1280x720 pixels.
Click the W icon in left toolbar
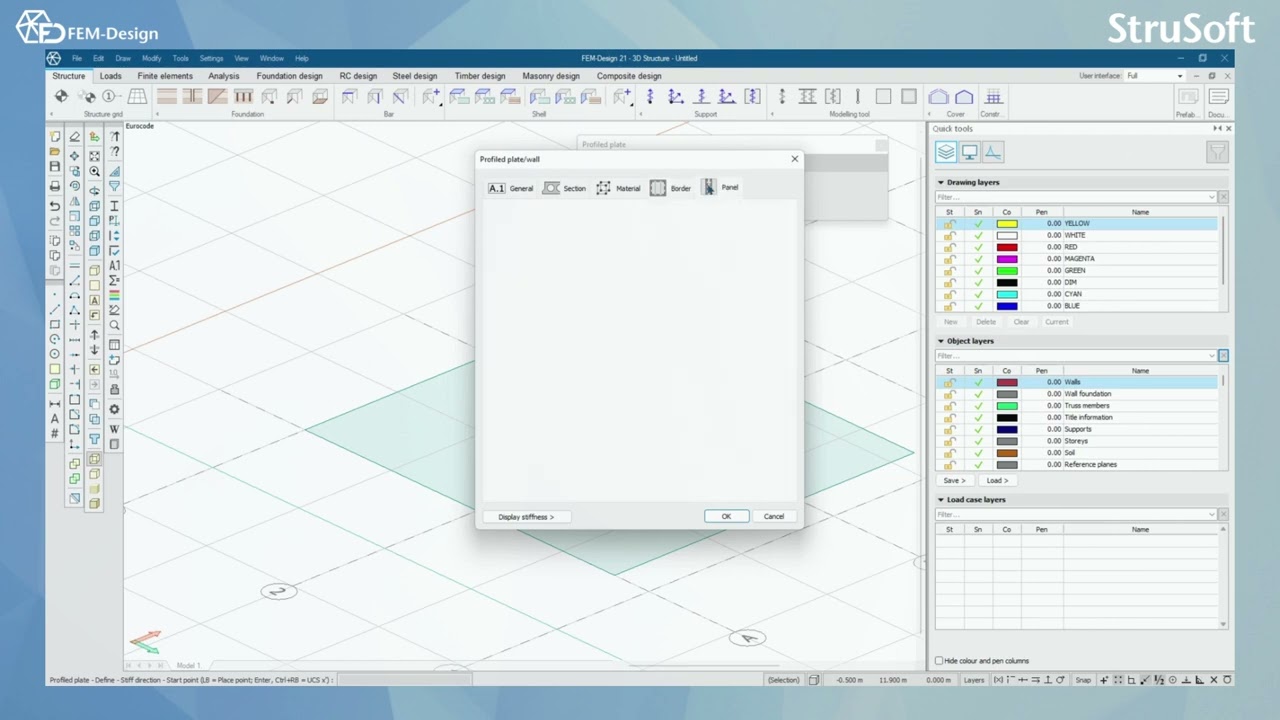coord(114,429)
